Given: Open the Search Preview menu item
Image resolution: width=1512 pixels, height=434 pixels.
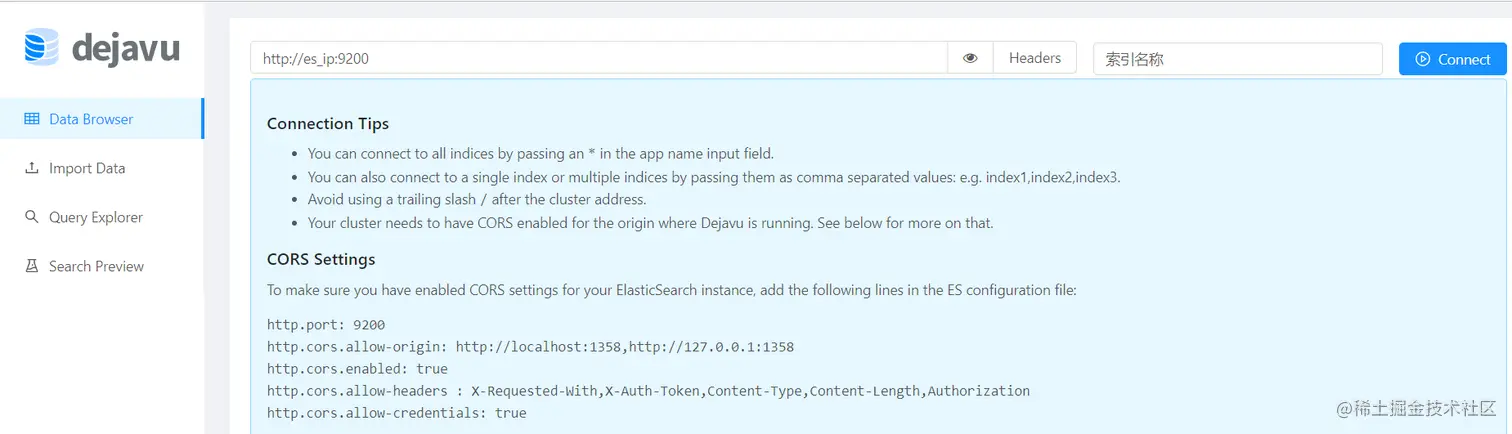Looking at the screenshot, I should pos(102,266).
